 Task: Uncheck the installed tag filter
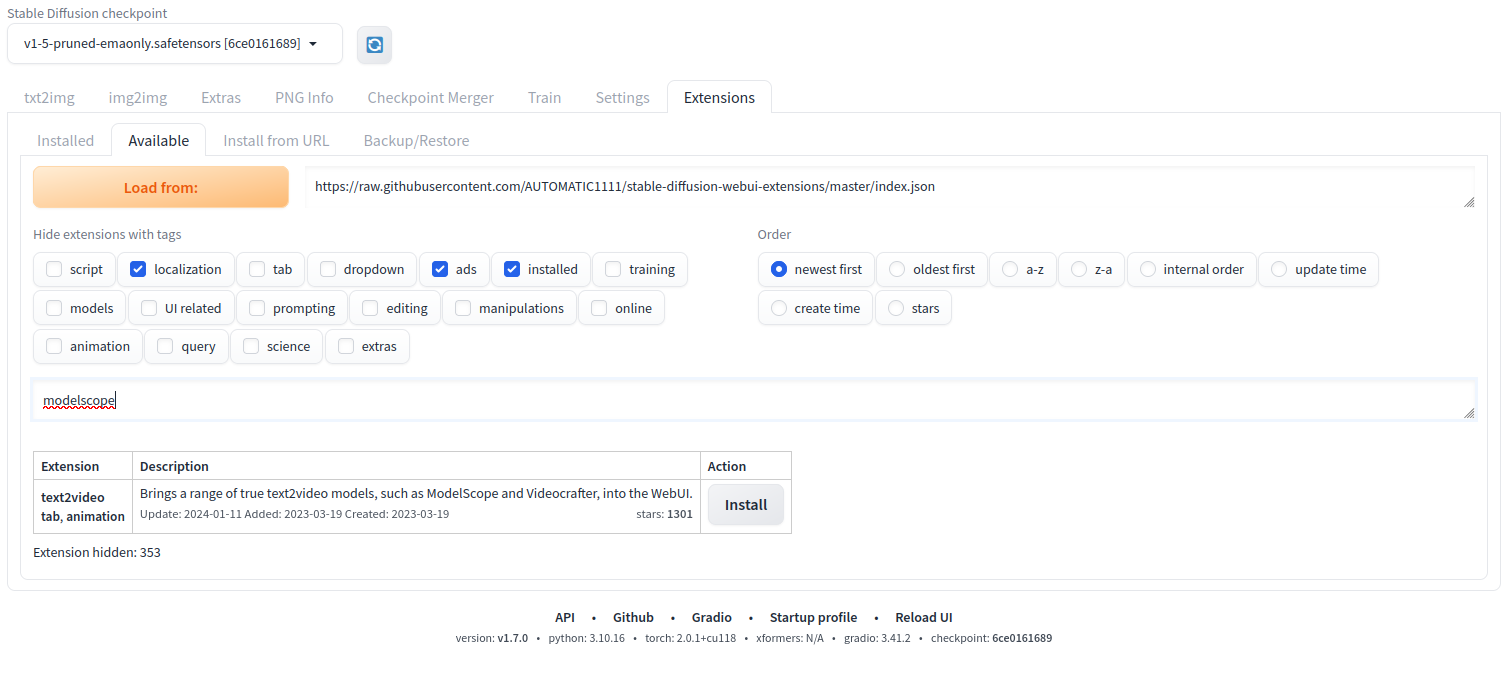[x=512, y=269]
